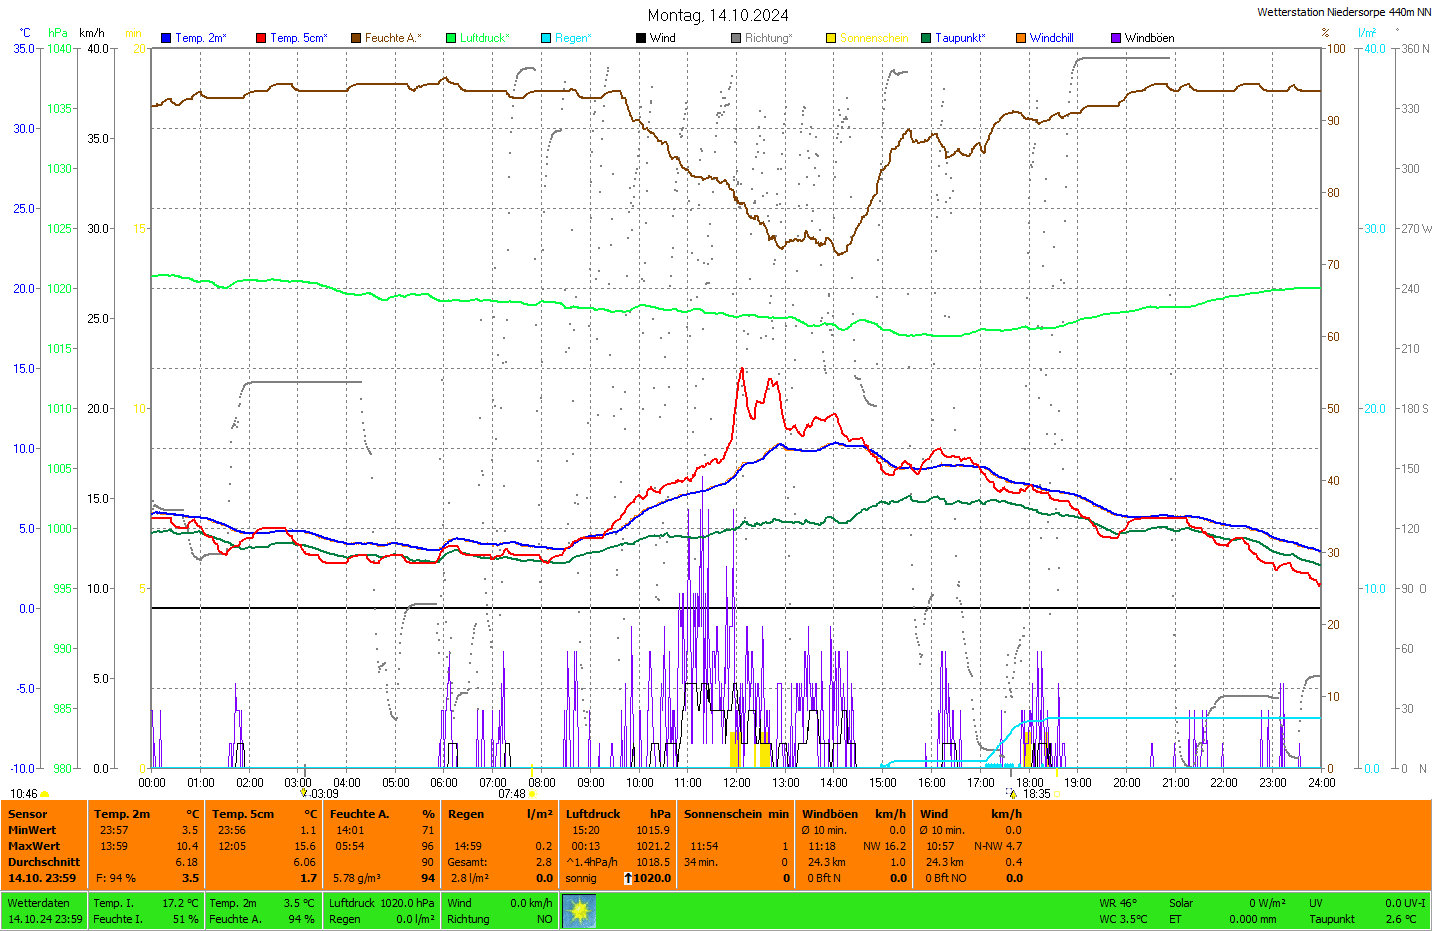
Task: Click the blue Temp. 2m legend swatch
Action: [166, 38]
